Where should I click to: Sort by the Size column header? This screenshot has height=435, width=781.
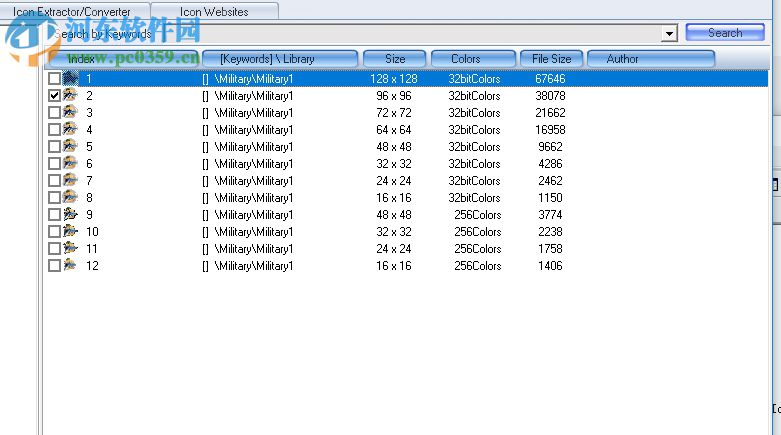click(394, 59)
